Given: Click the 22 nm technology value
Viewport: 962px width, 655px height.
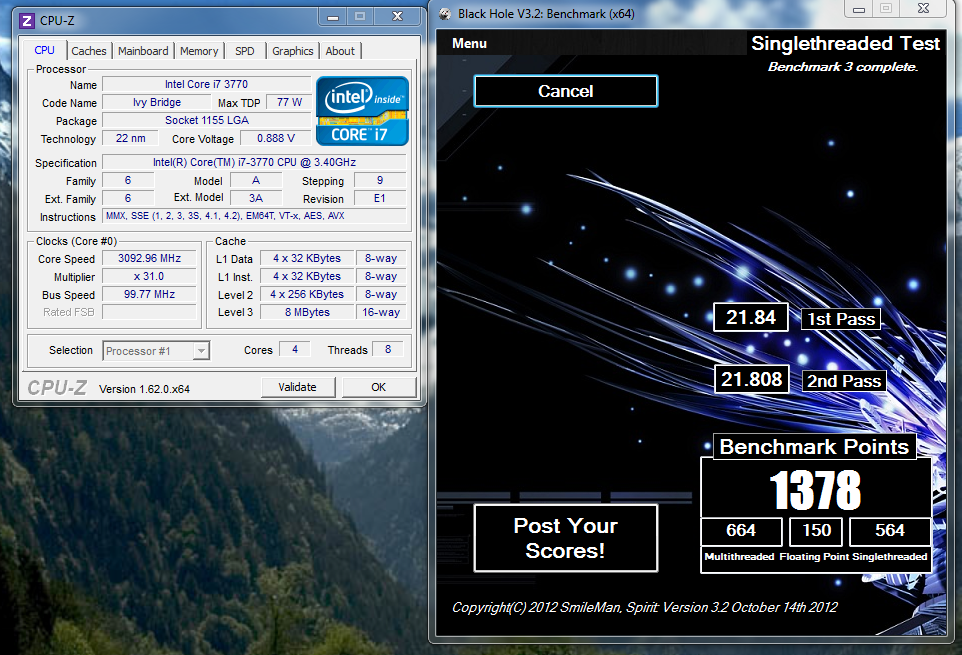Looking at the screenshot, I should coord(131,138).
